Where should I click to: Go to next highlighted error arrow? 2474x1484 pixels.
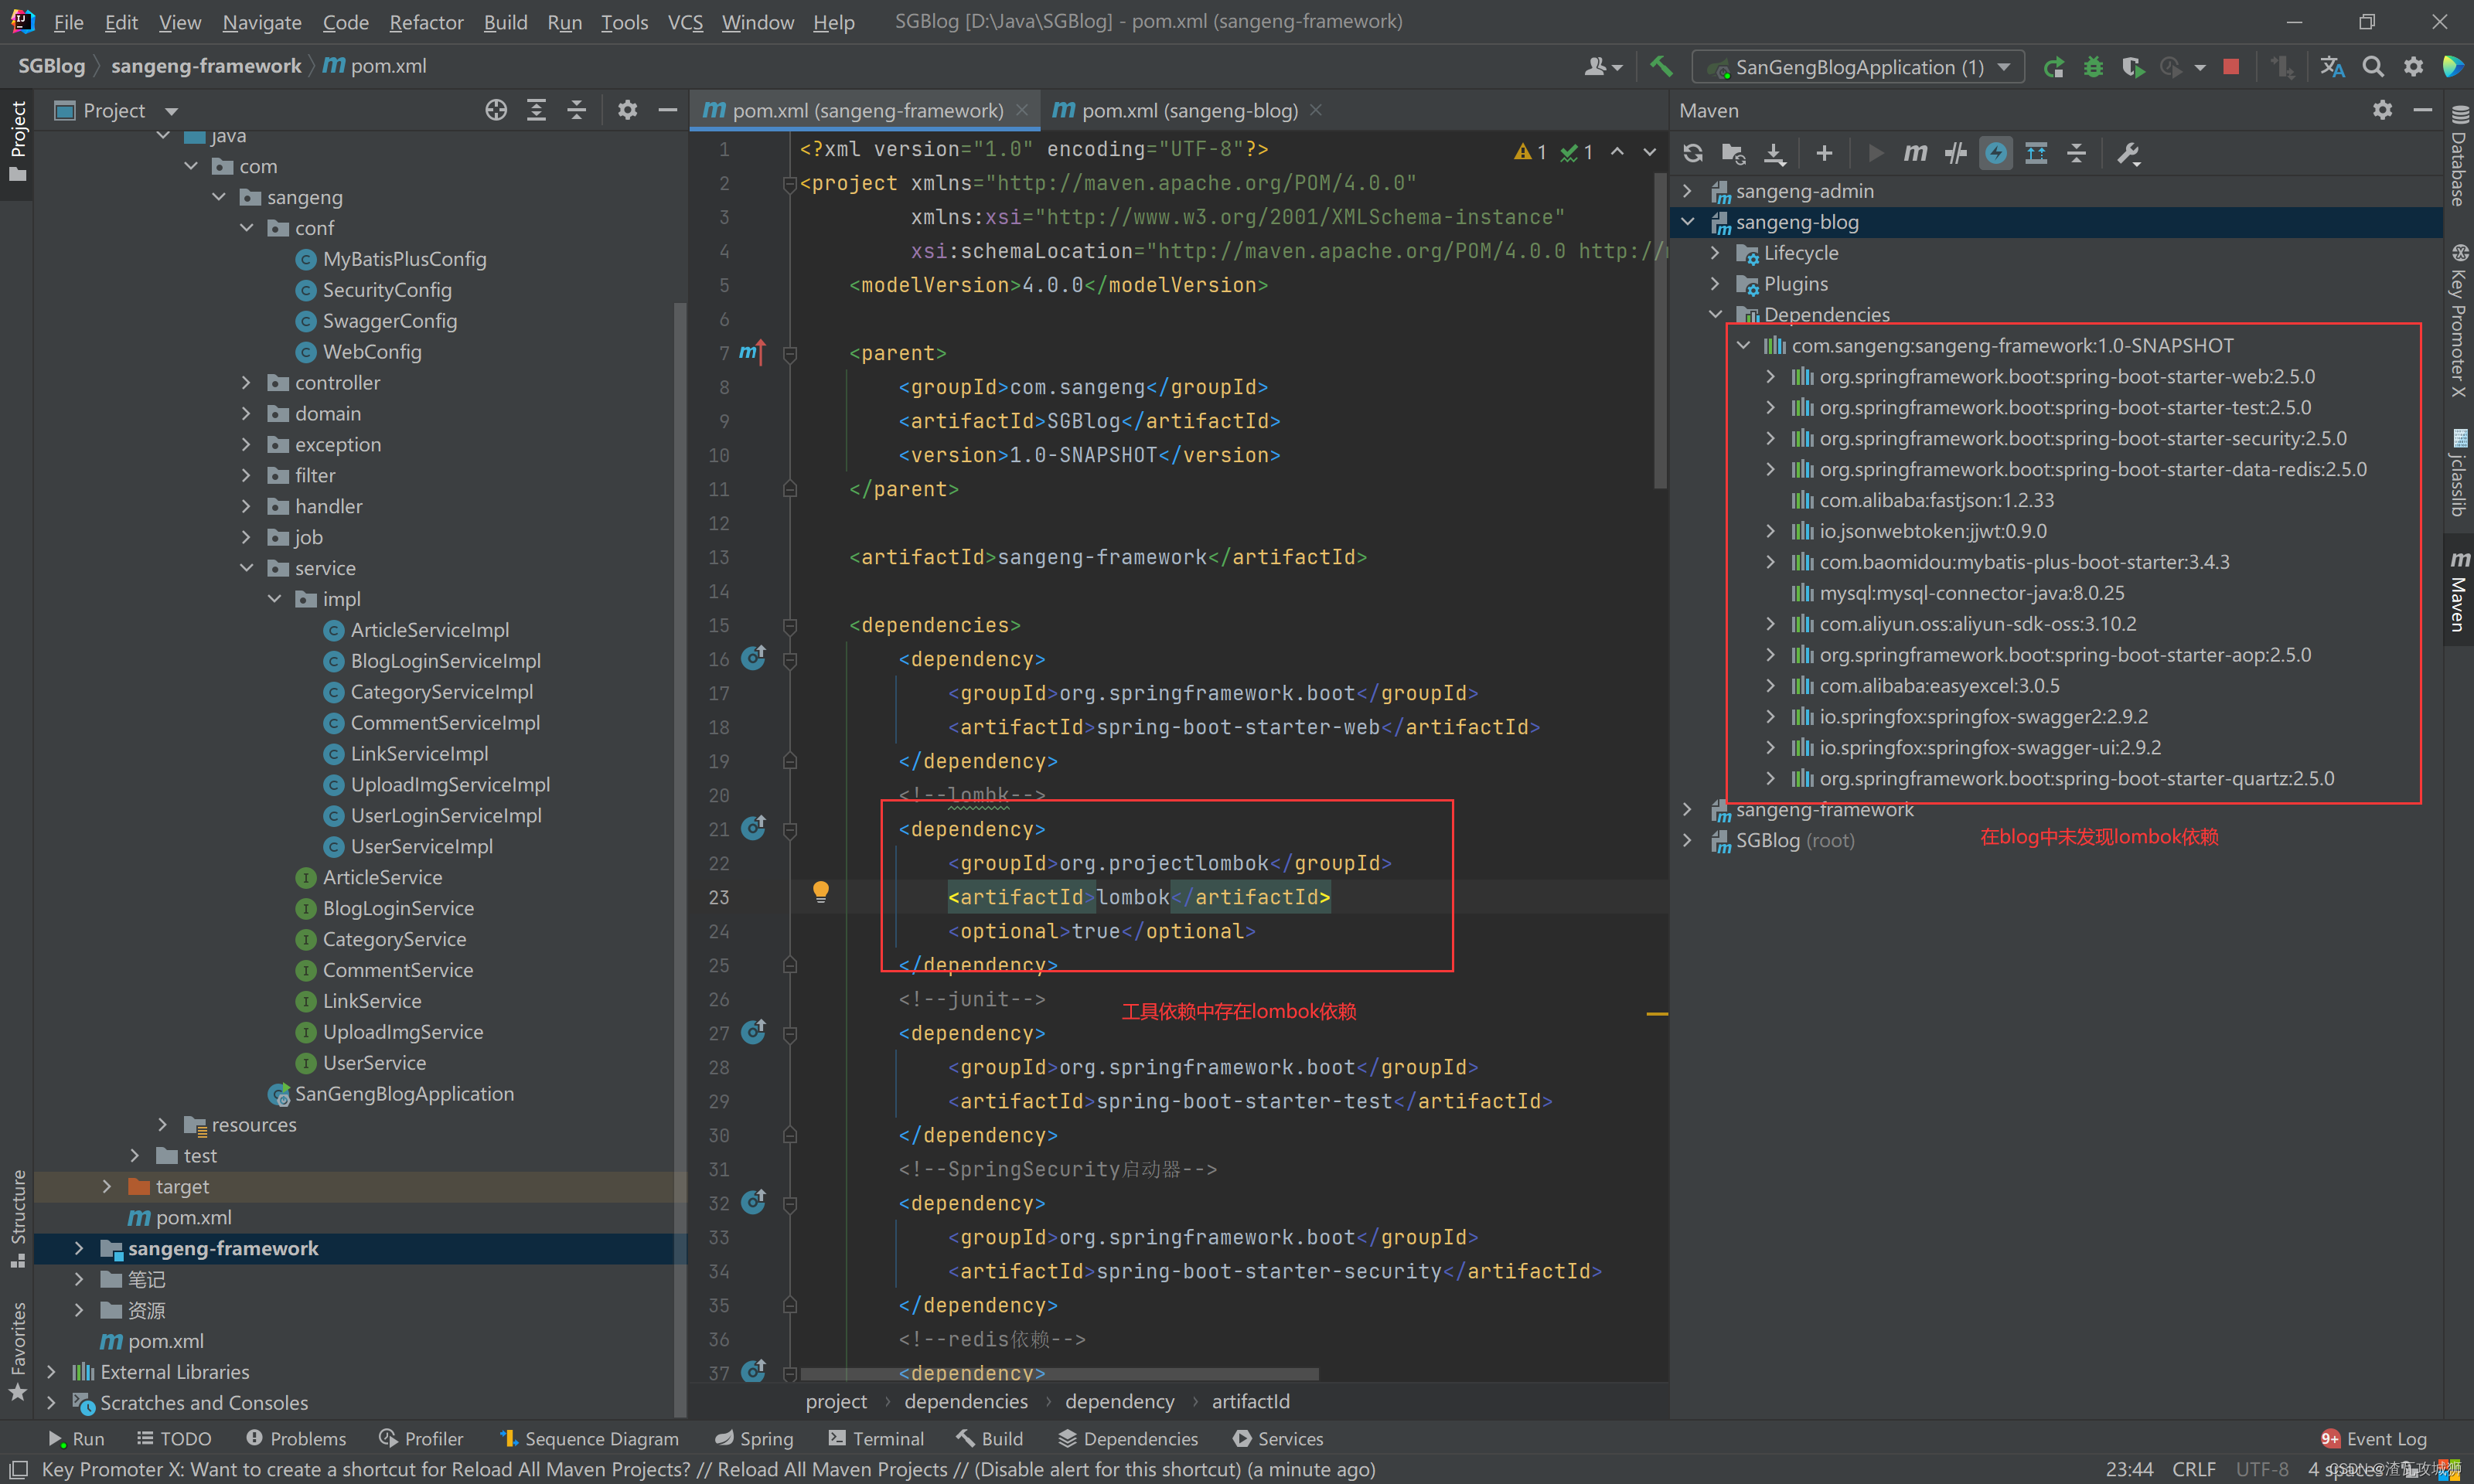(1649, 152)
